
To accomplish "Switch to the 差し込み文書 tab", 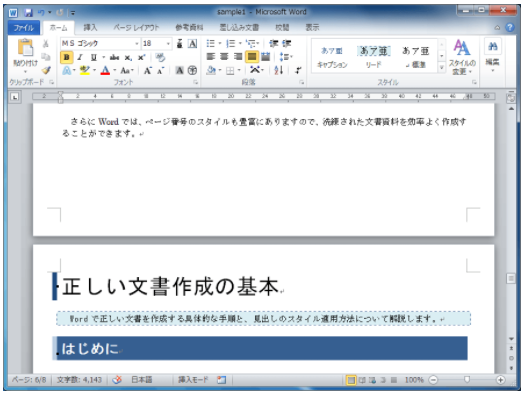I will [239, 28].
